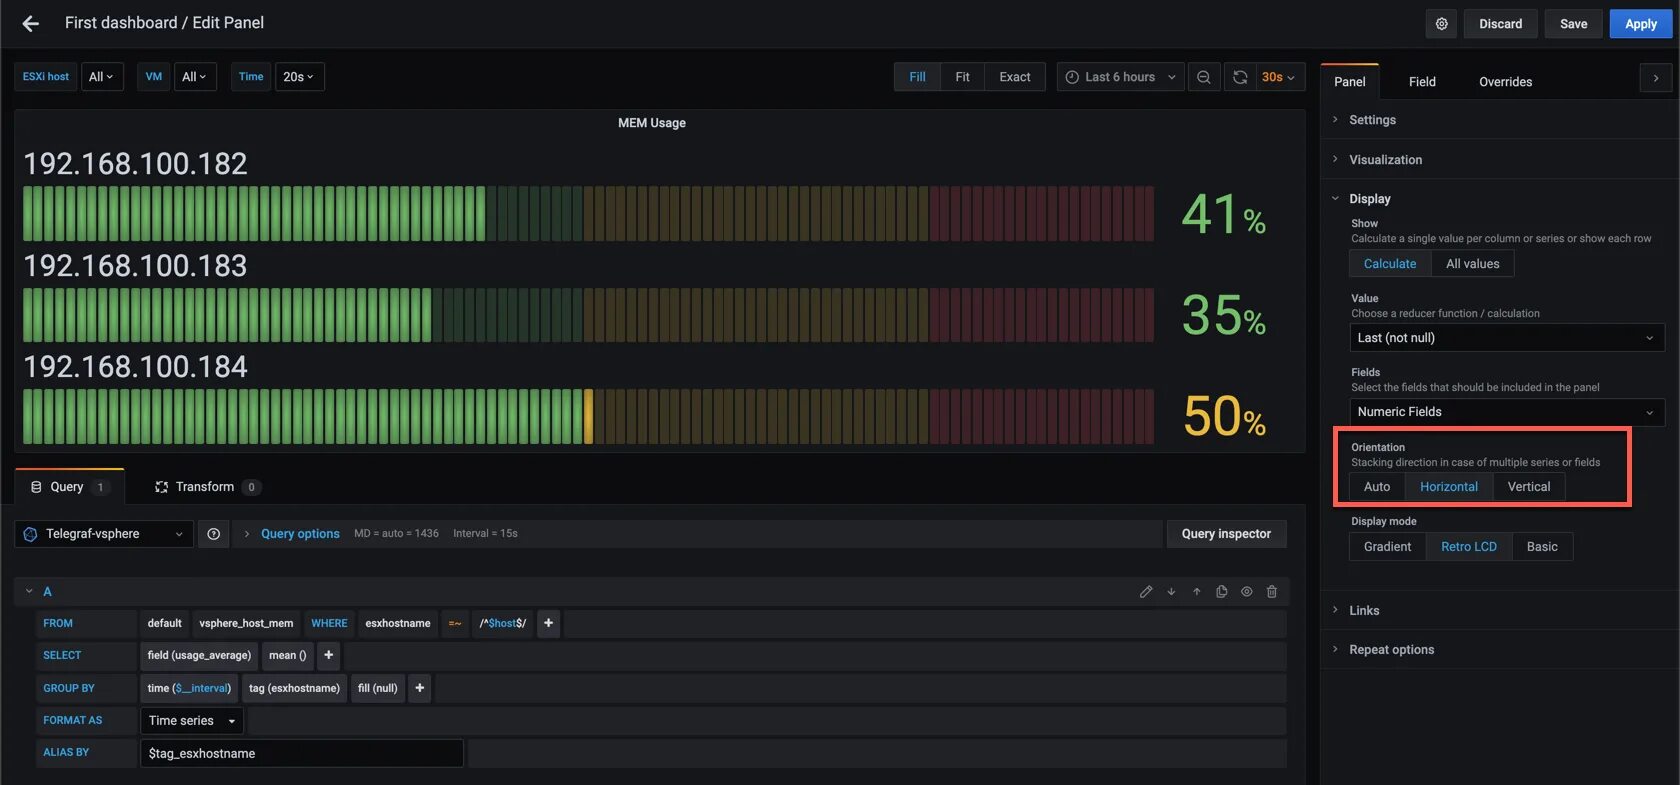Switch to the Field tab

tap(1422, 82)
